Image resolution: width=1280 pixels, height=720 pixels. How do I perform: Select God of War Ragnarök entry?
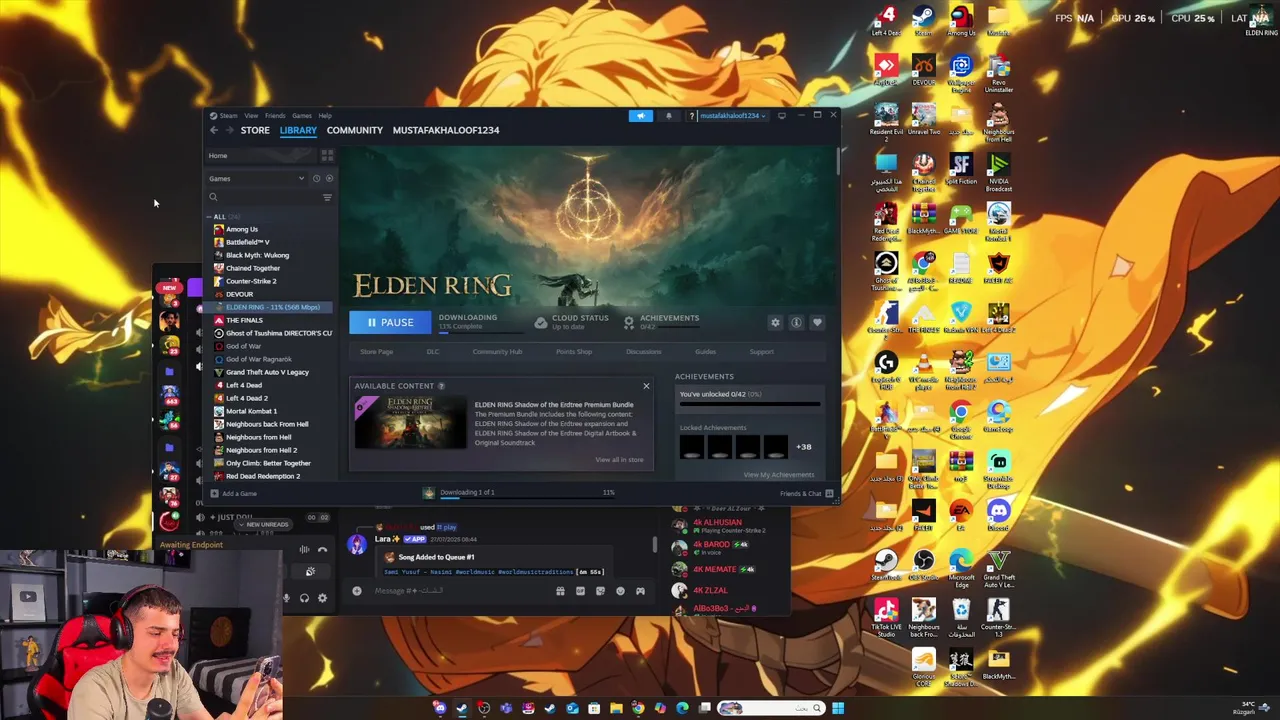click(x=258, y=359)
